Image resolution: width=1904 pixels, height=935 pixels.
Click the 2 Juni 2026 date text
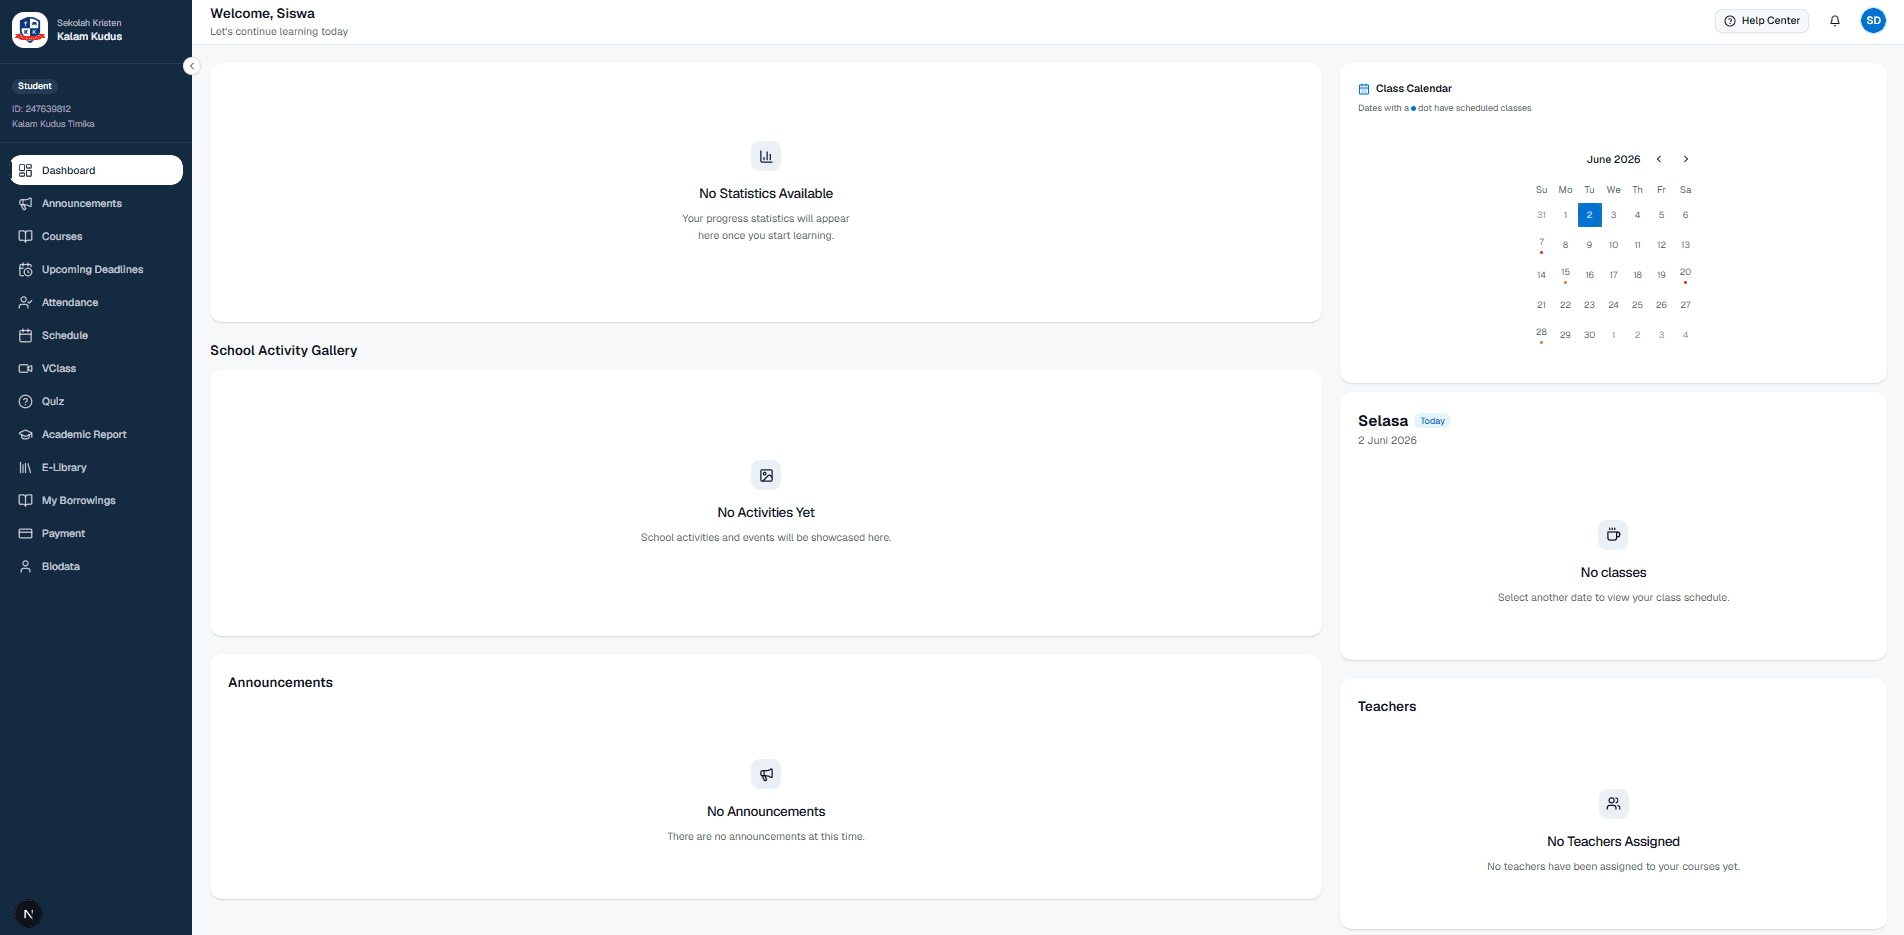coord(1387,440)
